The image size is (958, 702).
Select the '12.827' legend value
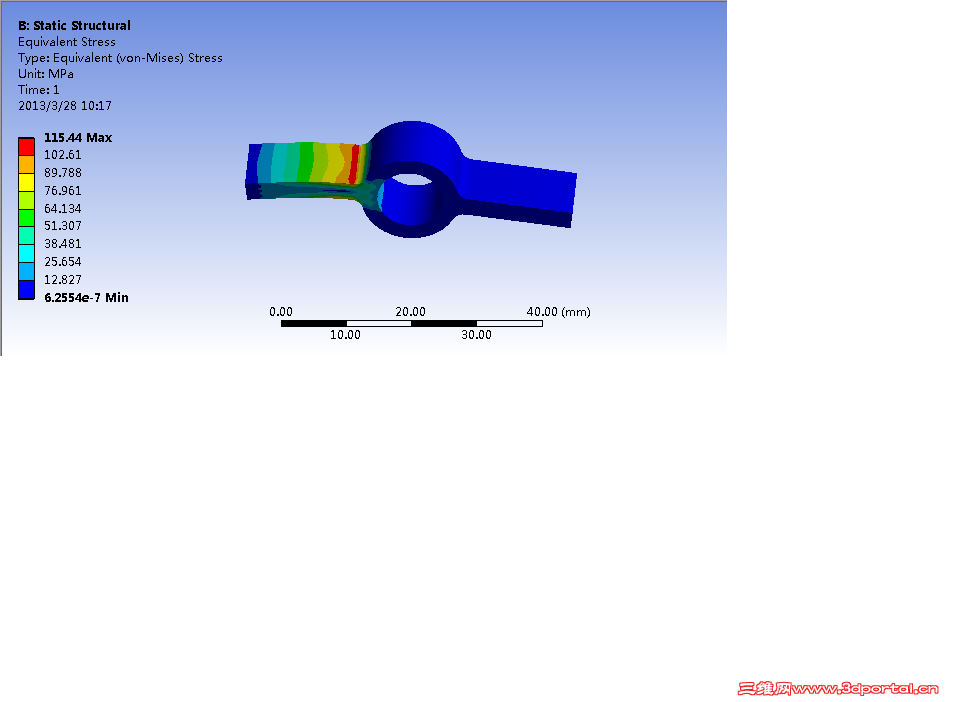coord(62,279)
